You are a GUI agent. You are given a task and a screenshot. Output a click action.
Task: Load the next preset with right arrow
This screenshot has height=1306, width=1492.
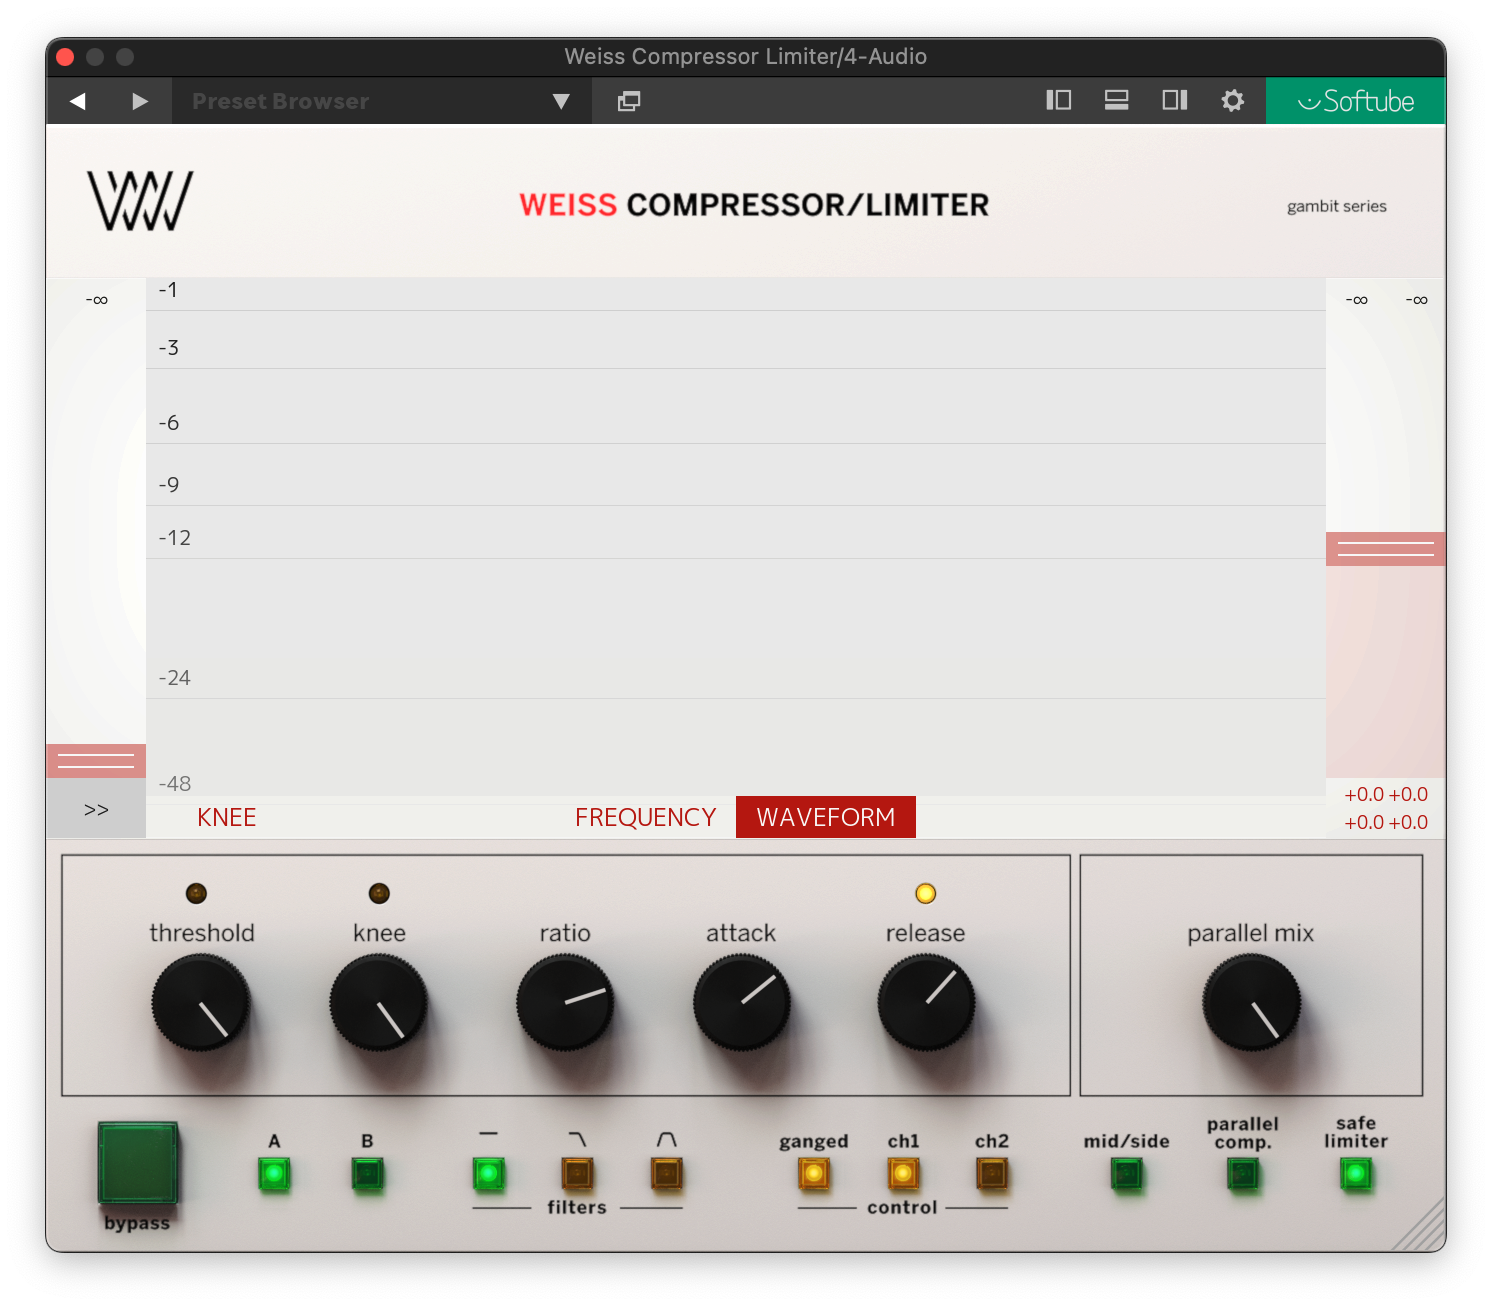point(140,101)
